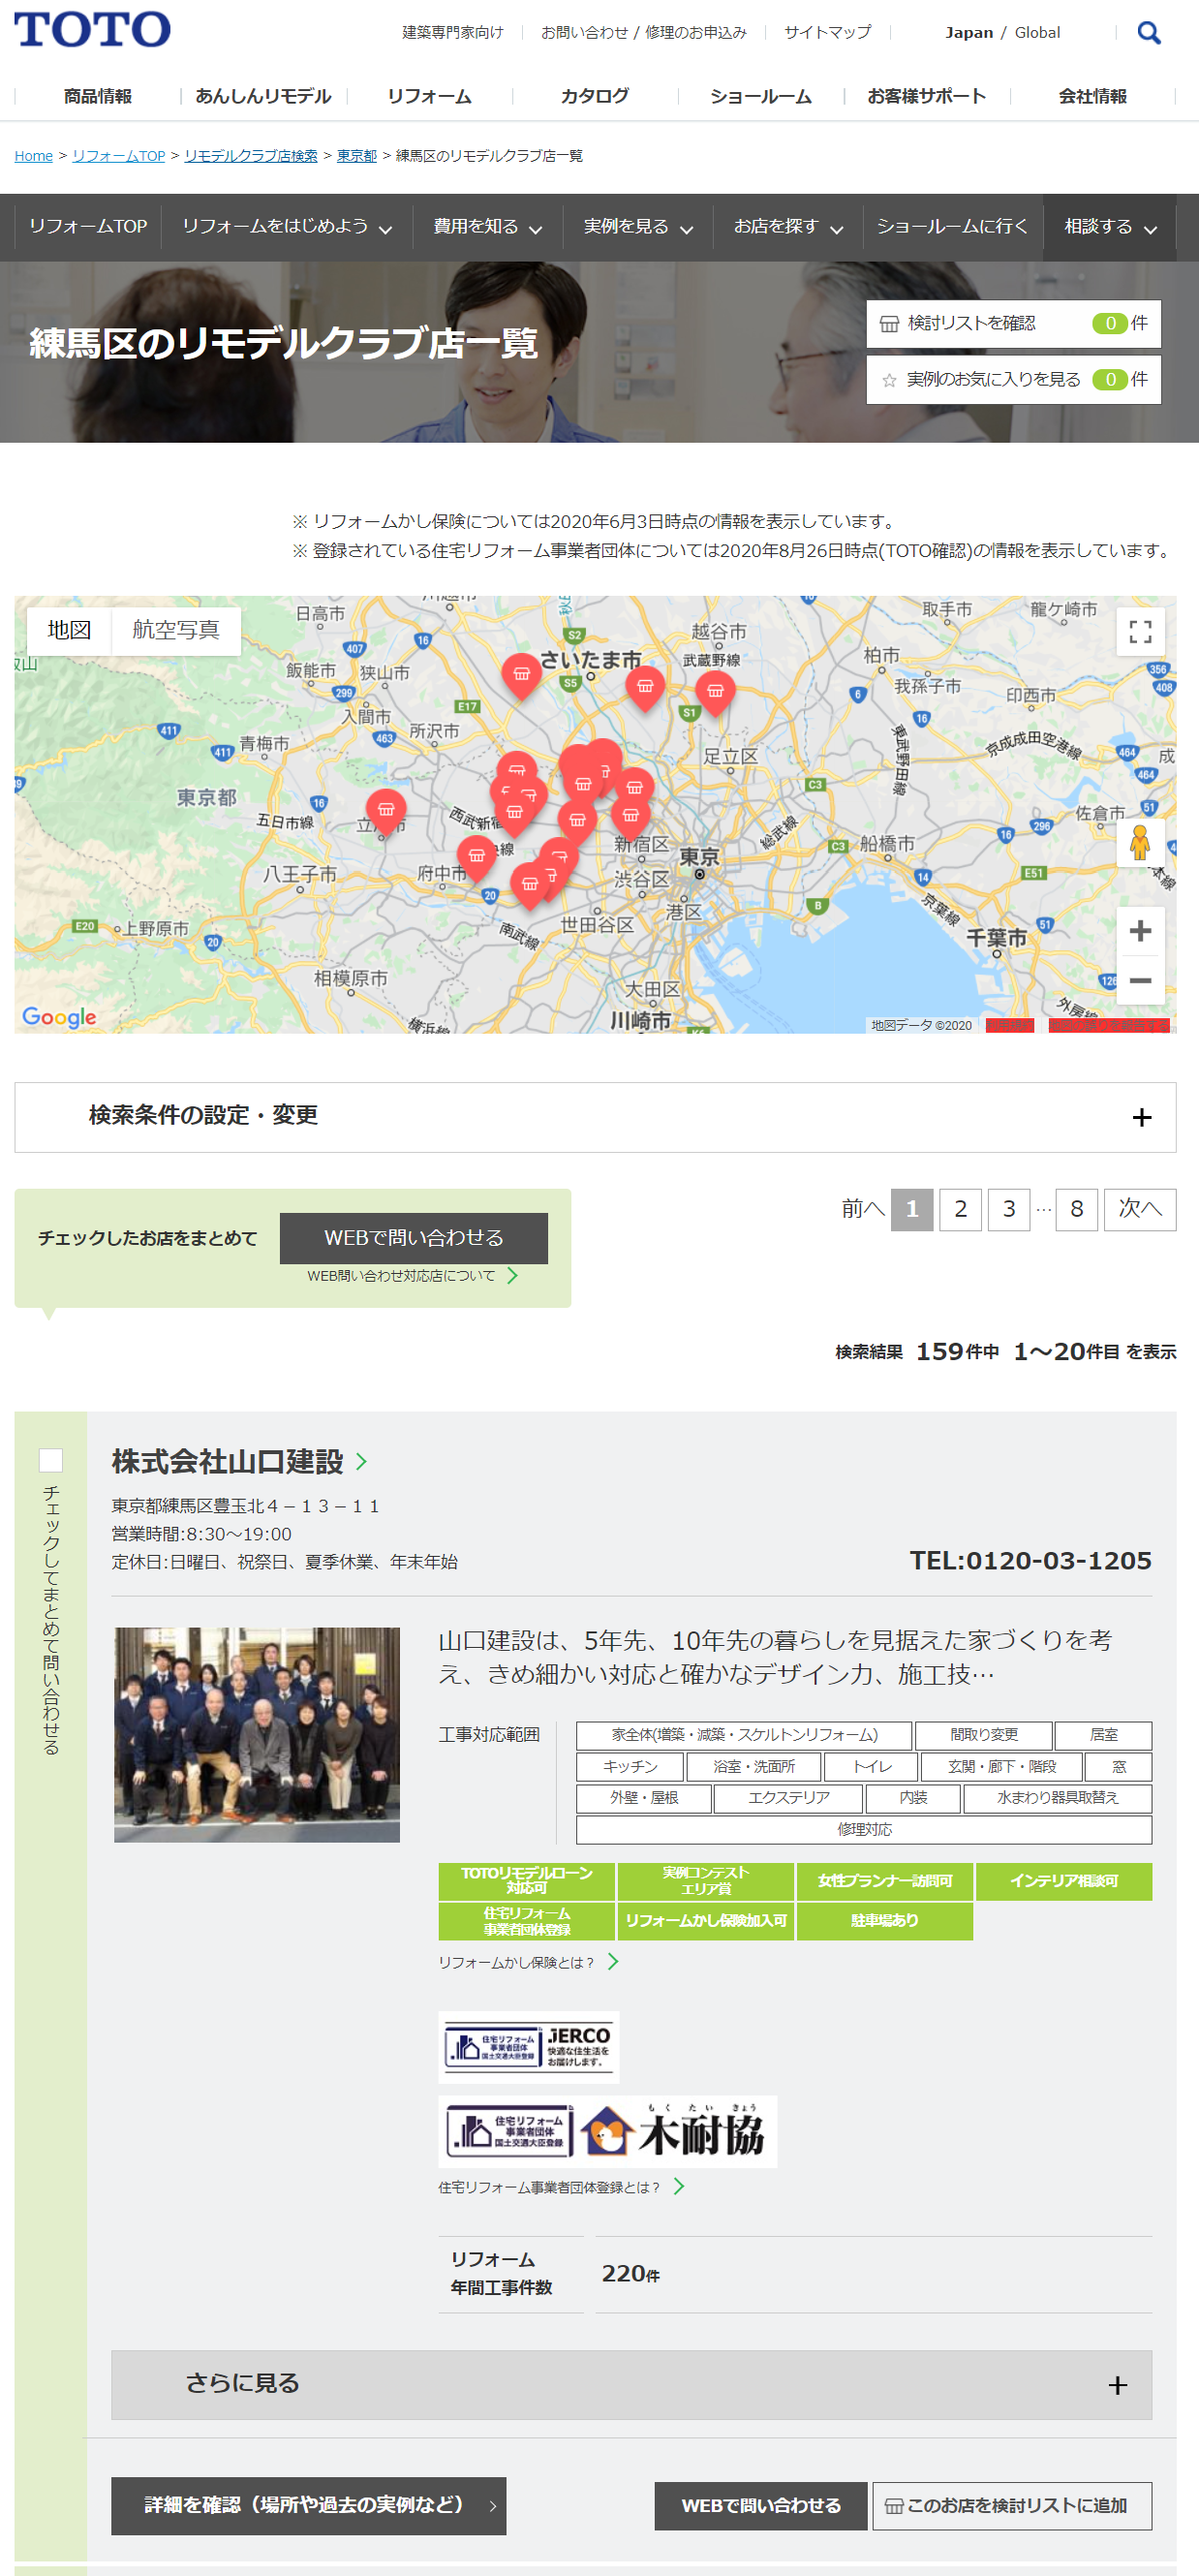Image resolution: width=1199 pixels, height=2576 pixels.
Task: Zoom in the map with plus button
Action: (1140, 931)
